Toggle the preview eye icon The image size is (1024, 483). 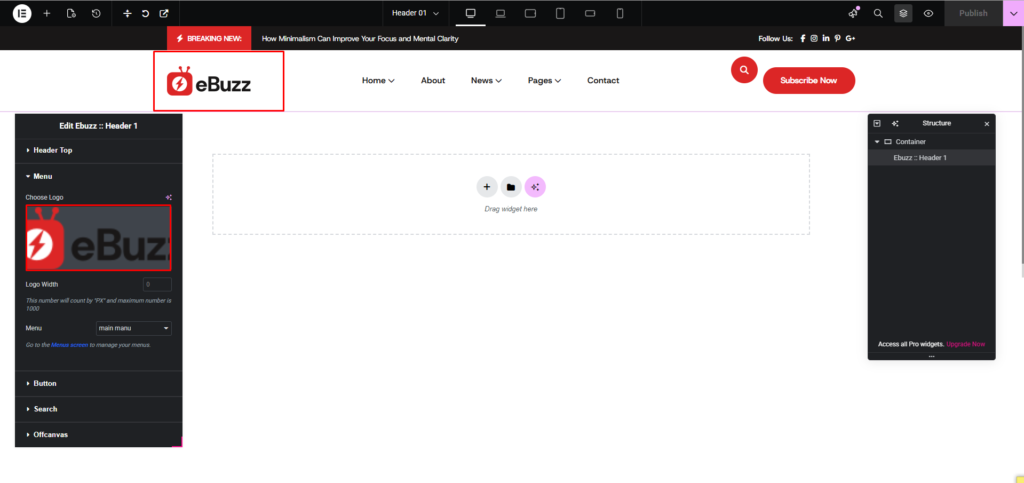(x=929, y=13)
